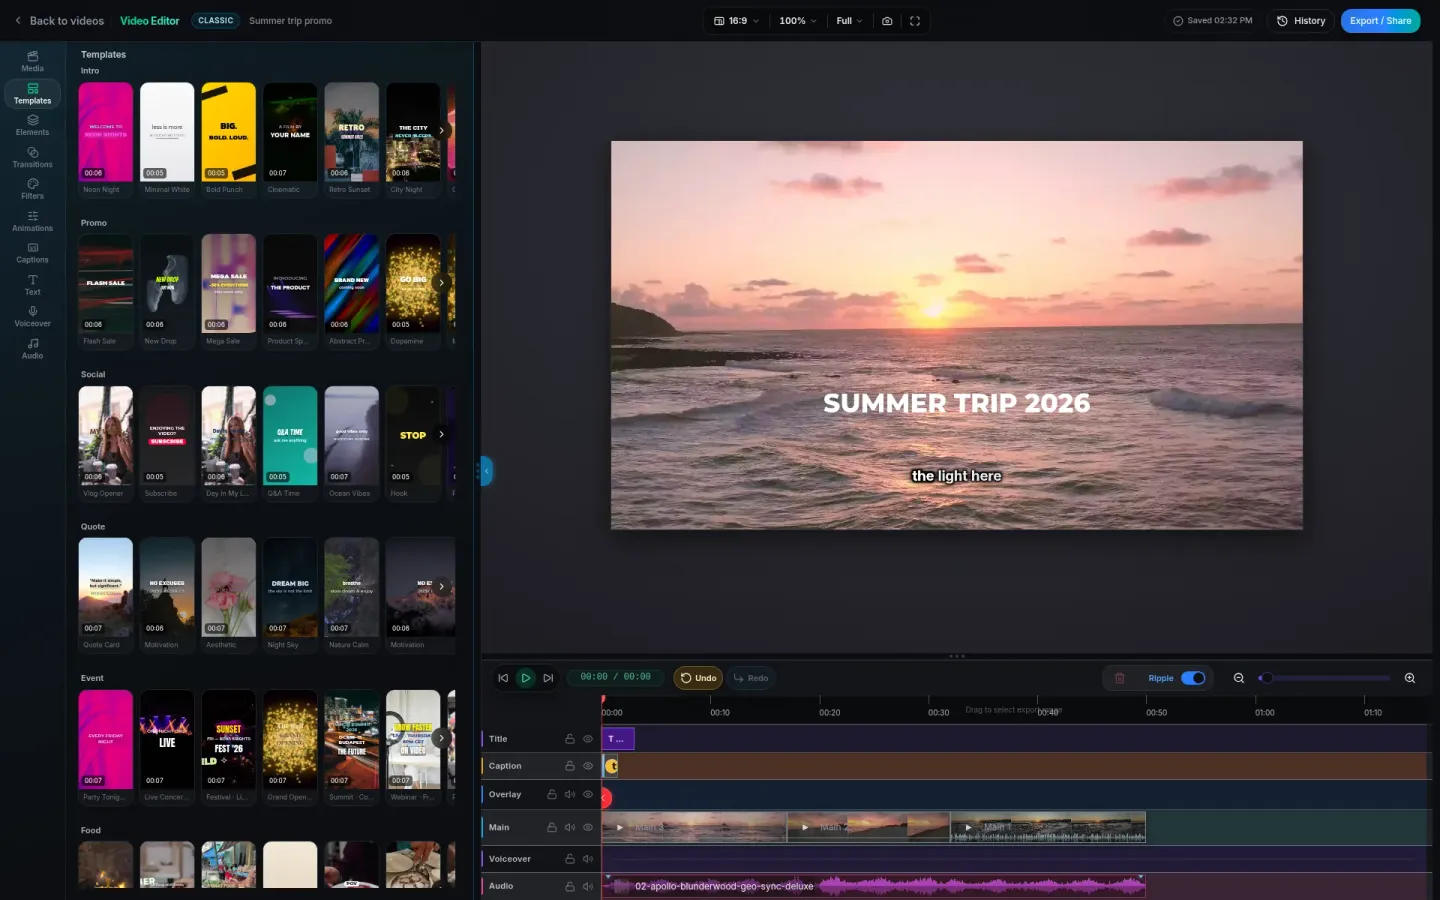Open the Elements panel
The height and width of the screenshot is (900, 1440).
coord(32,125)
